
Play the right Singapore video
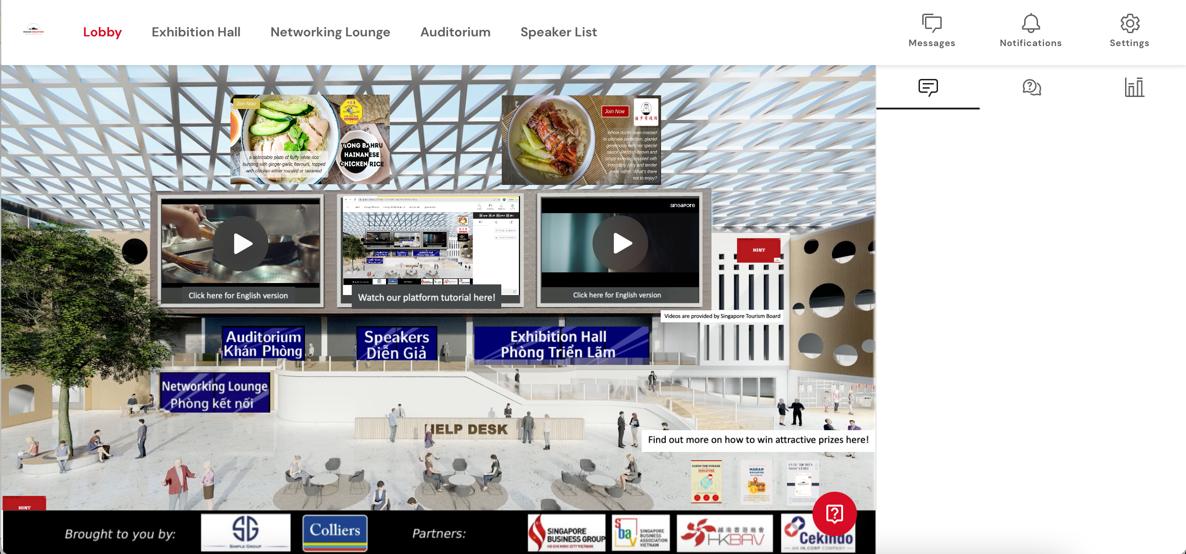(x=620, y=244)
